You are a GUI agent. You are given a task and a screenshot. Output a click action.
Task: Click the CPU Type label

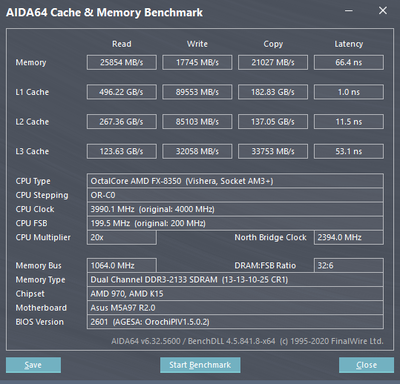pos(33,181)
